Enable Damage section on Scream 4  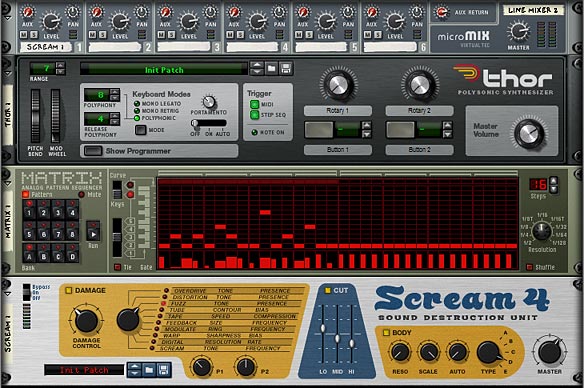(69, 290)
